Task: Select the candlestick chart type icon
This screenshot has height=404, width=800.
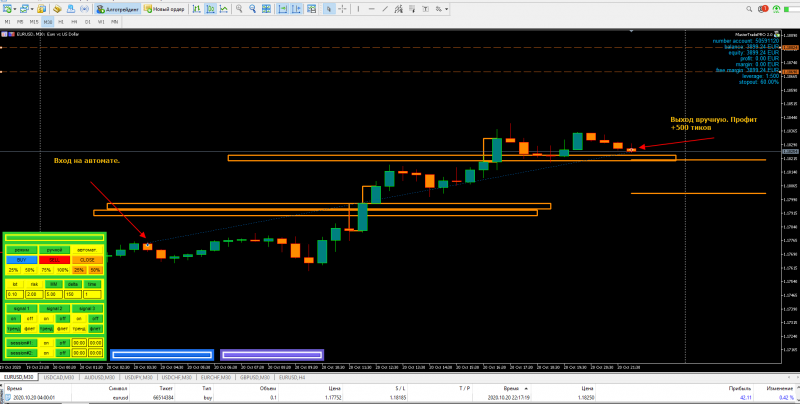Action: coord(210,9)
